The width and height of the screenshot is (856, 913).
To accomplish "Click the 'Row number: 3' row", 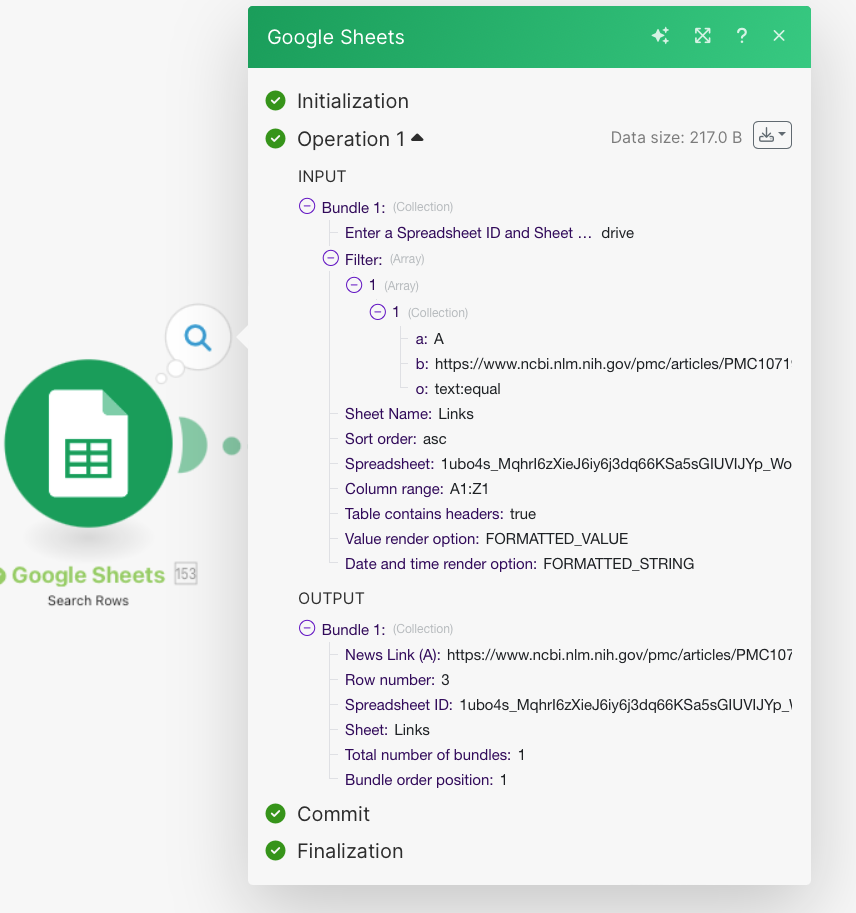I will [x=397, y=680].
